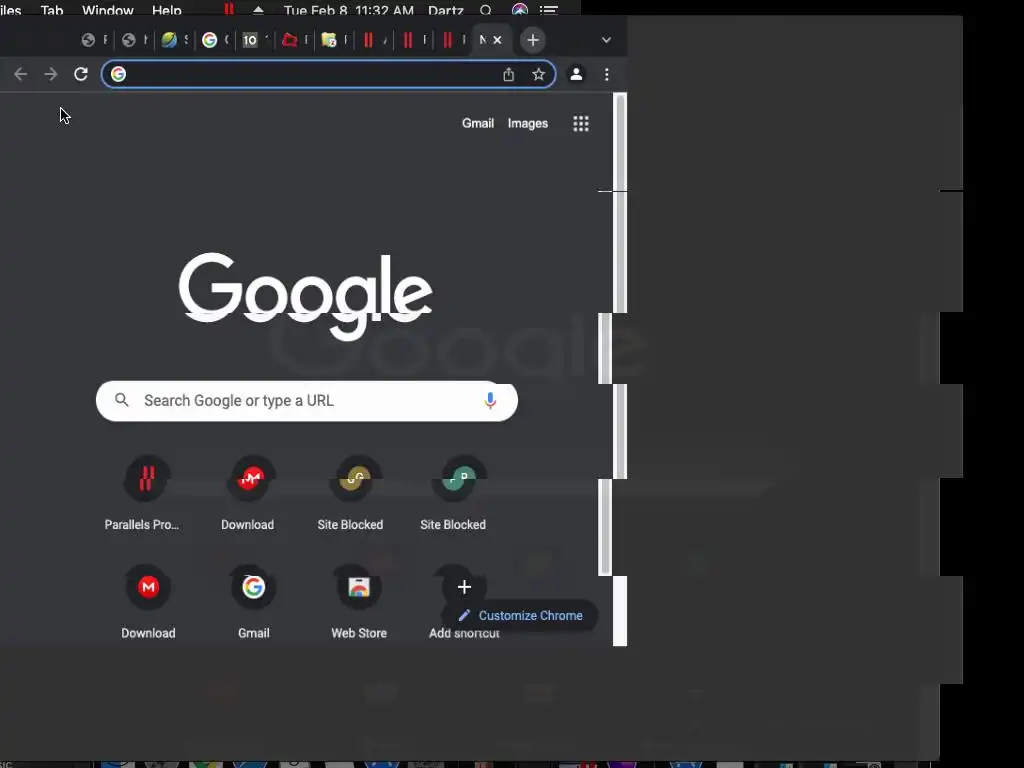
Task: Bookmark this tab with the star icon
Action: coord(538,74)
